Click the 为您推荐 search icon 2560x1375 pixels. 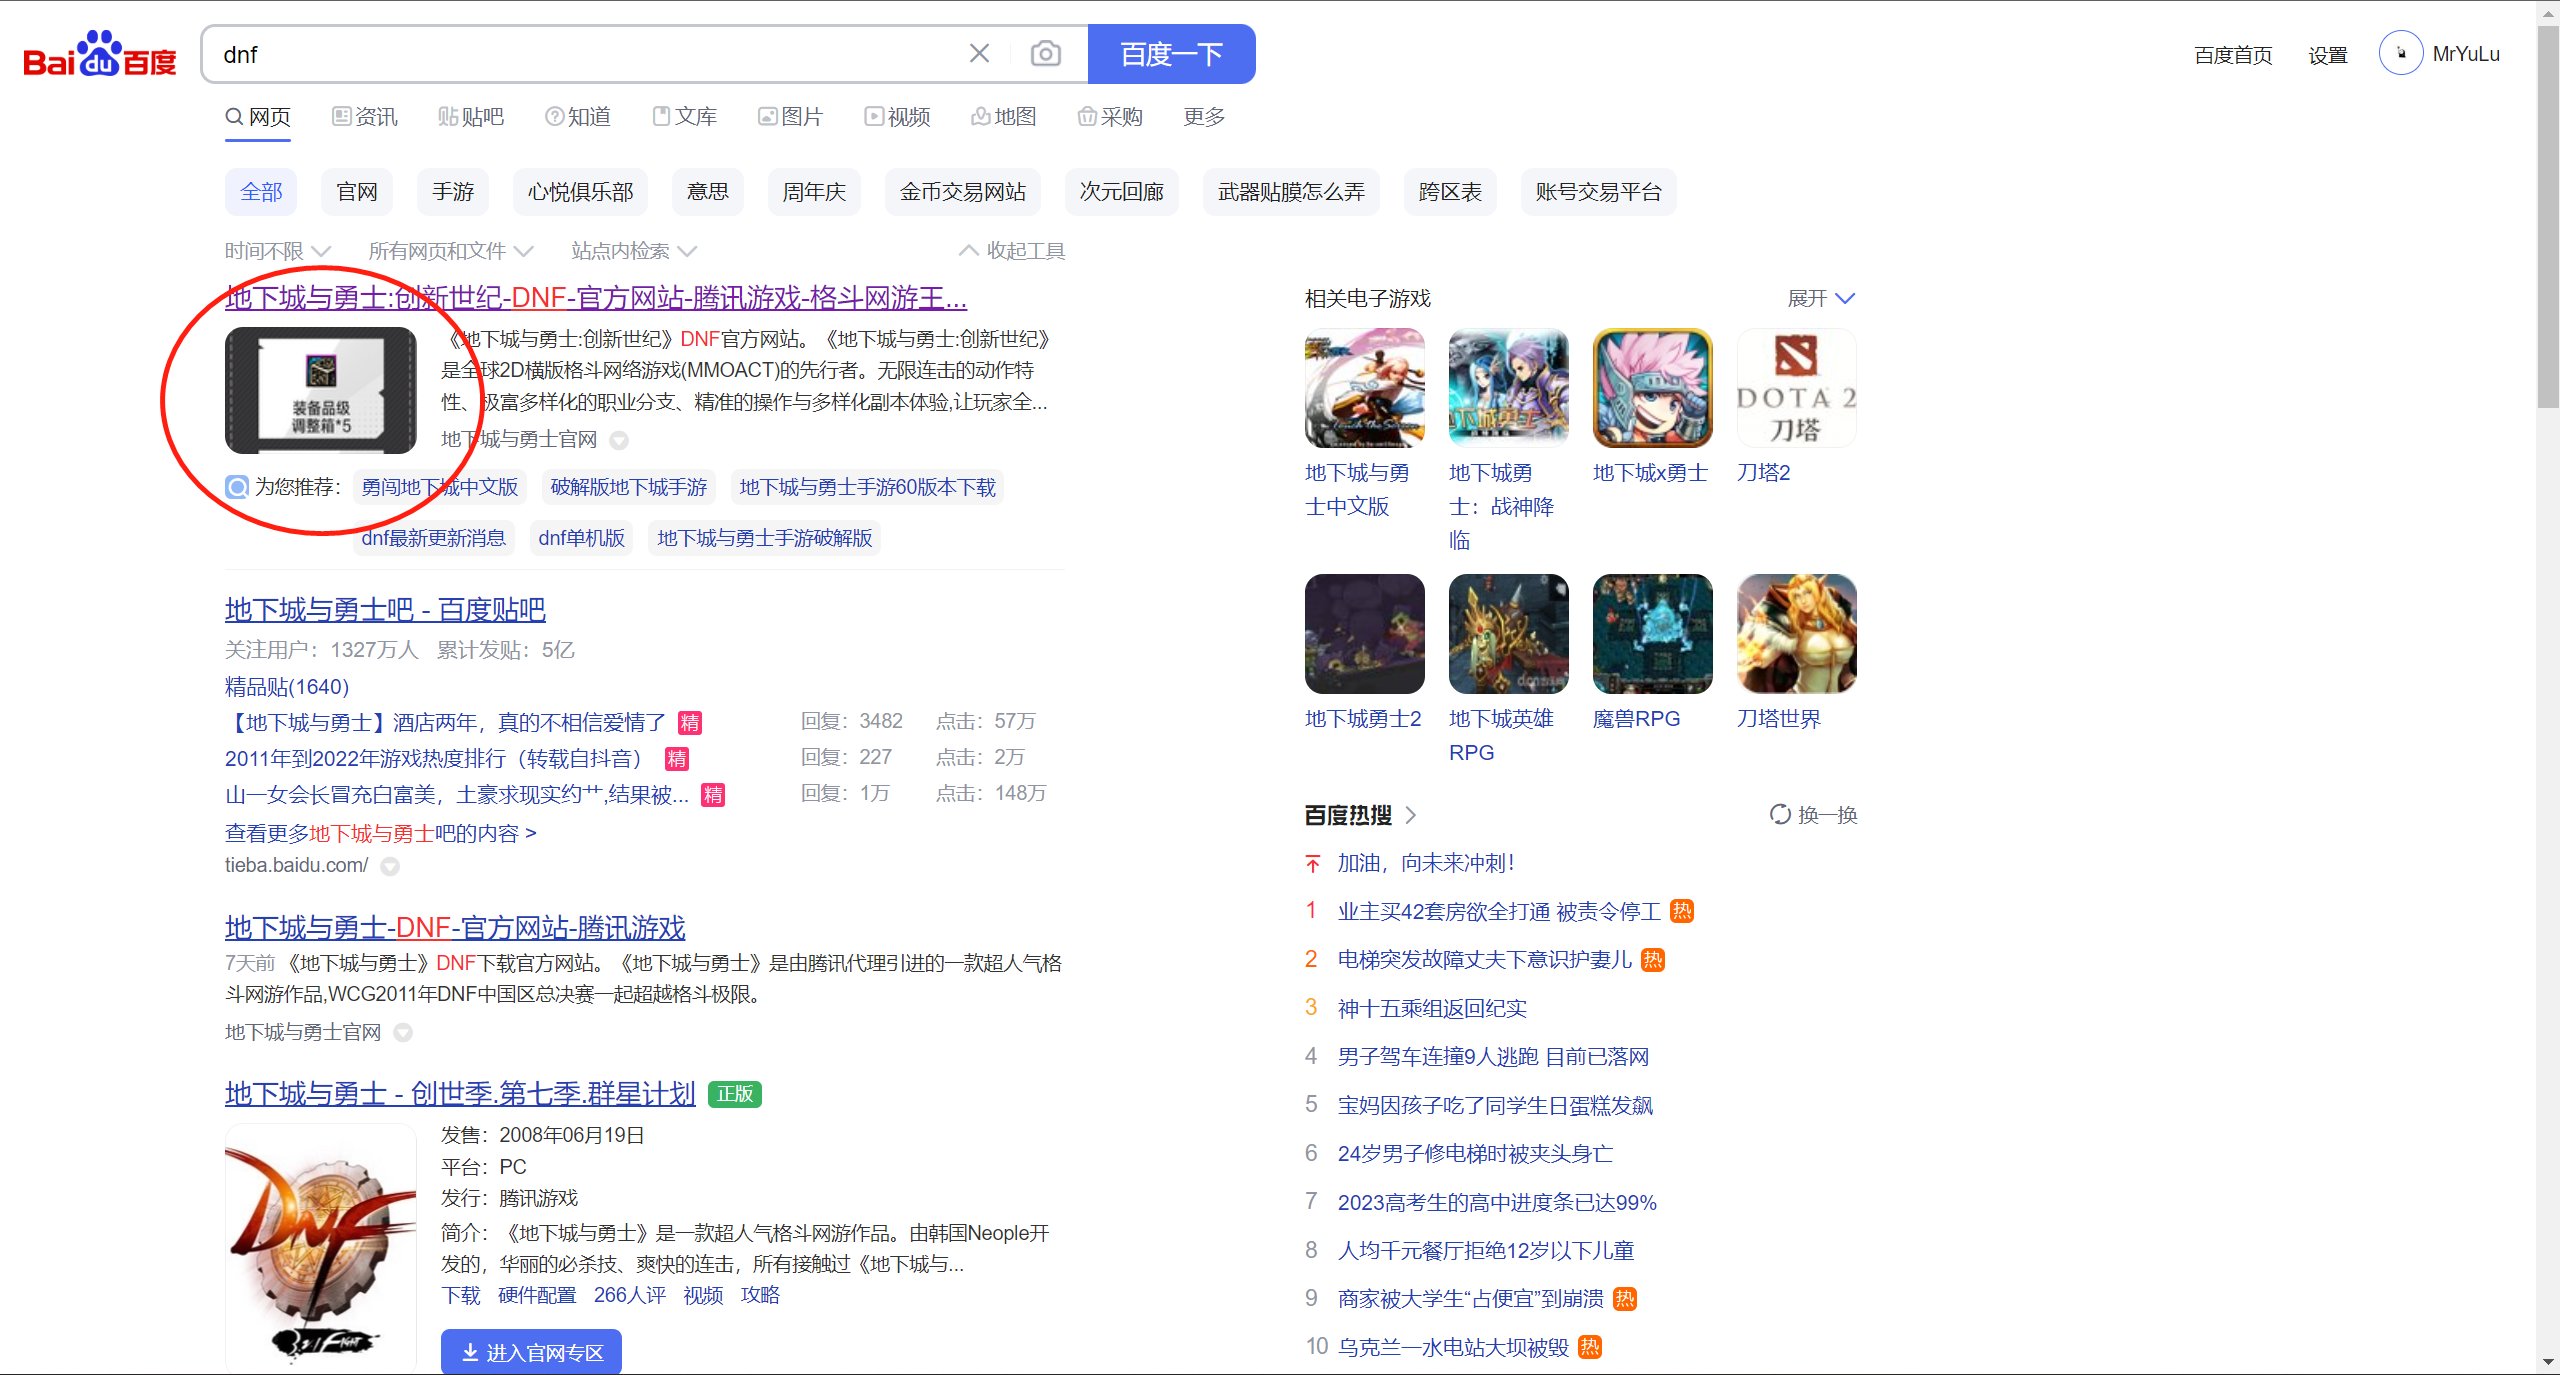tap(237, 487)
